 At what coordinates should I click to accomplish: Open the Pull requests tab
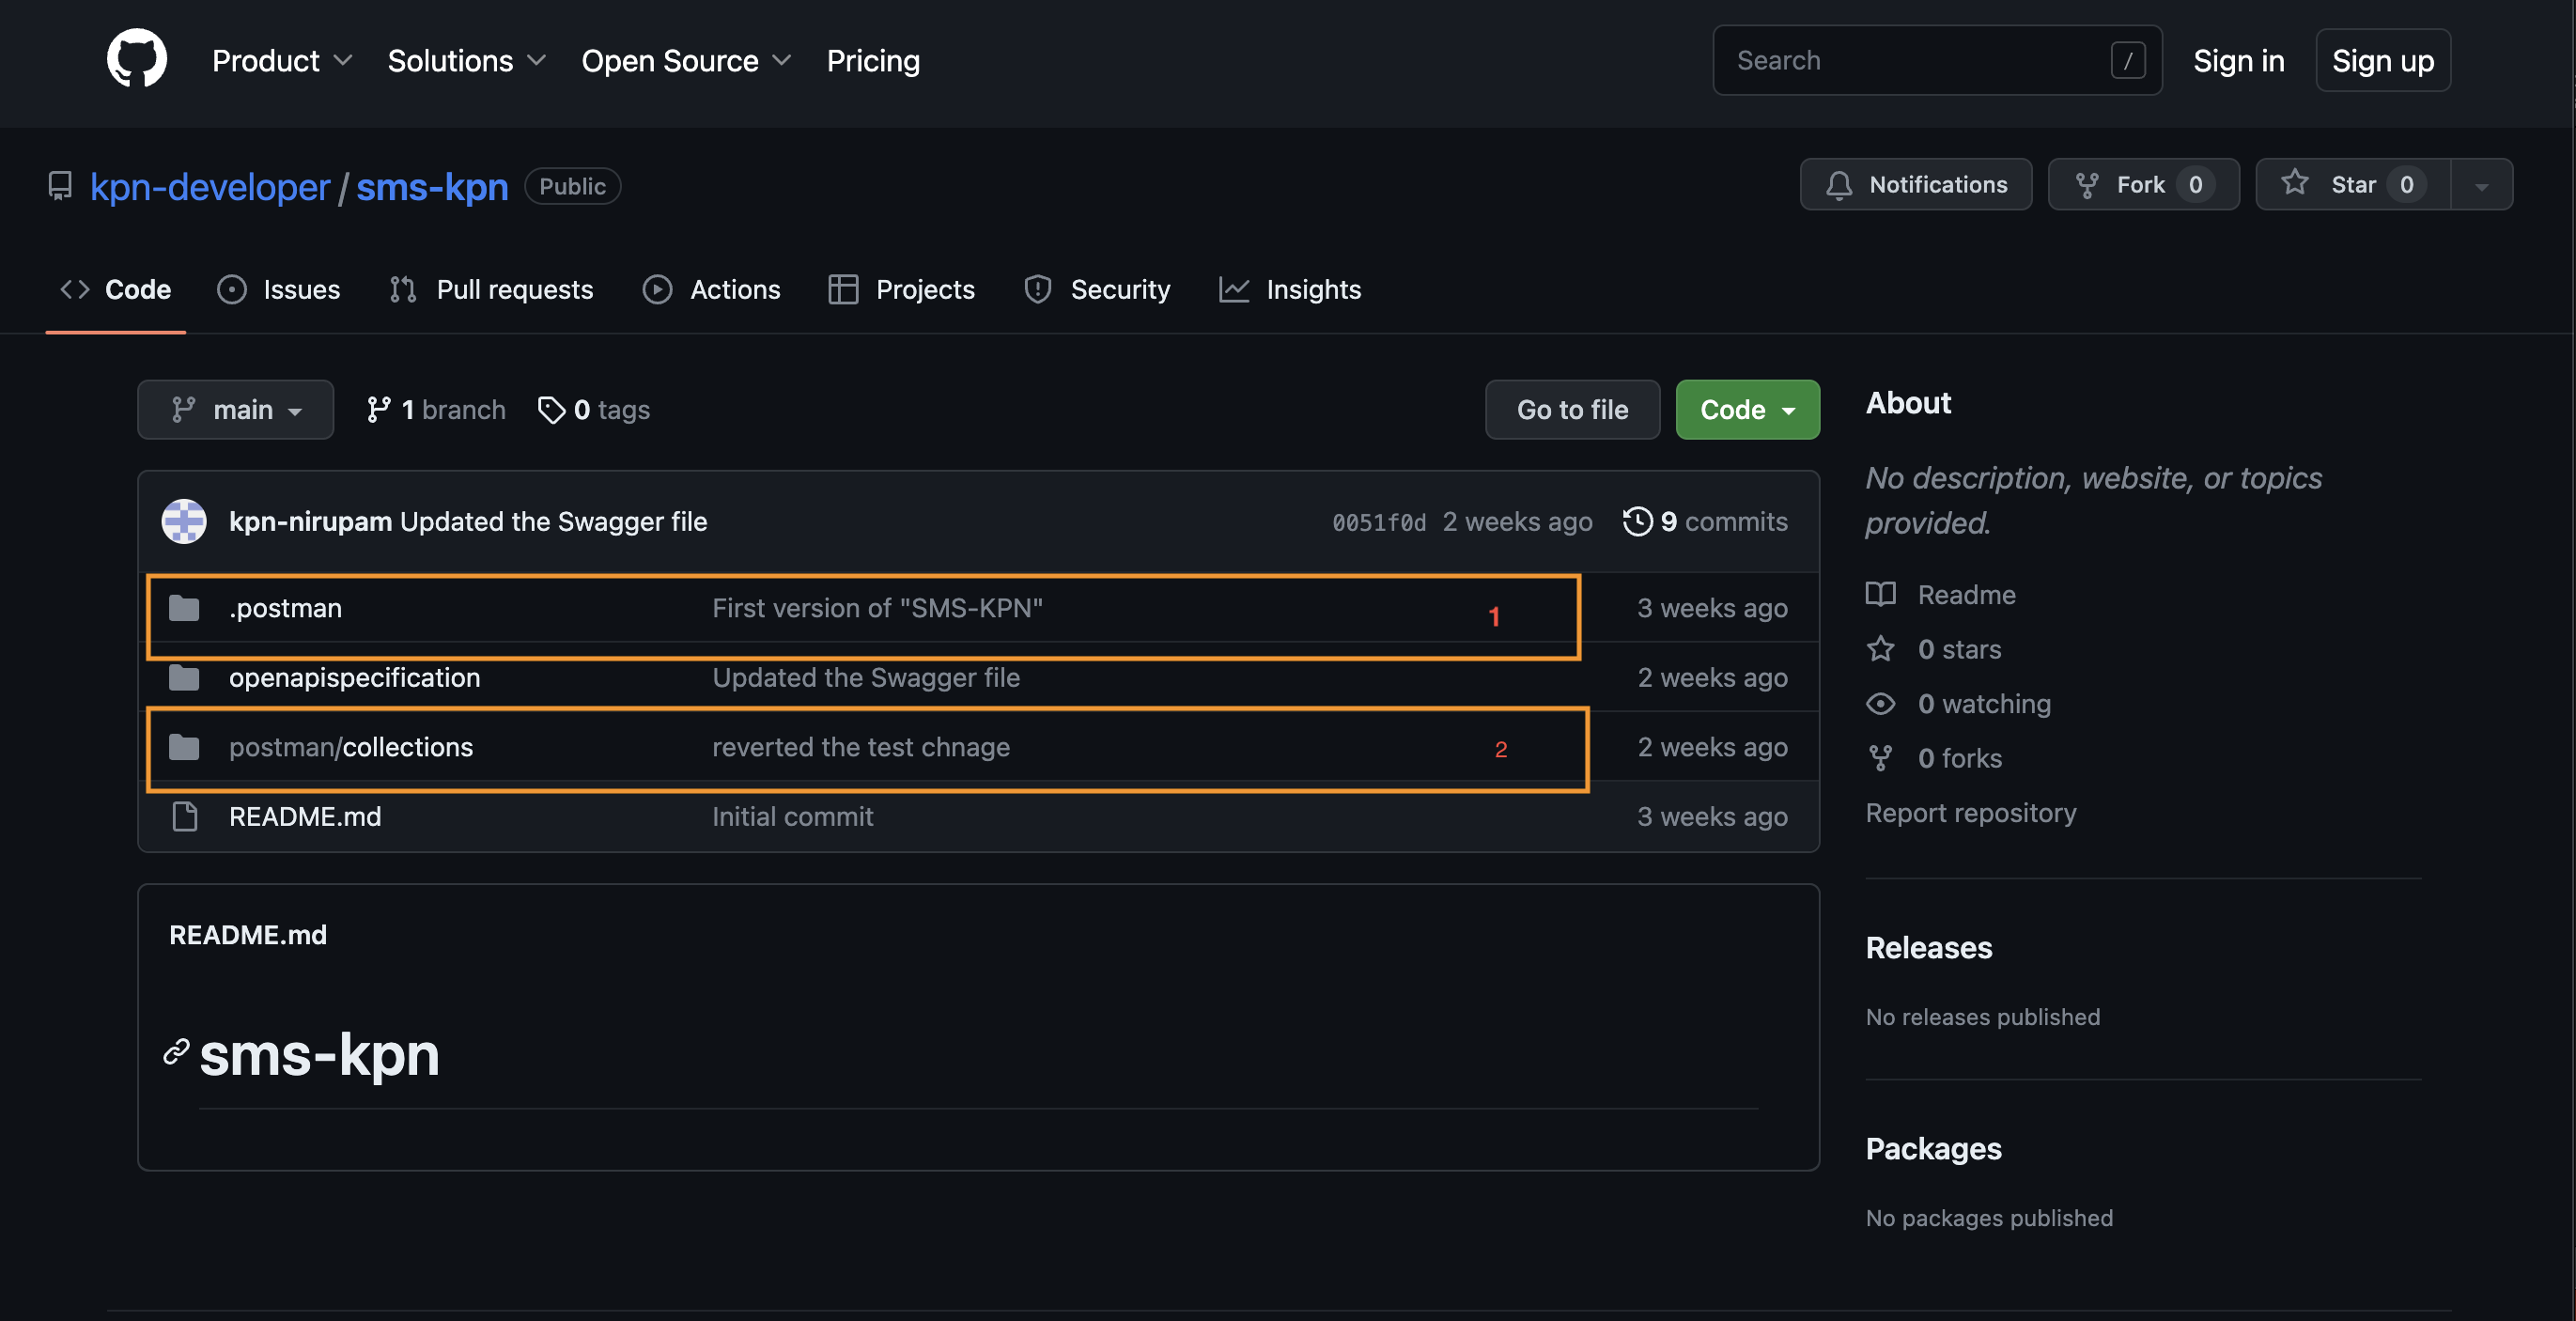tap(491, 290)
